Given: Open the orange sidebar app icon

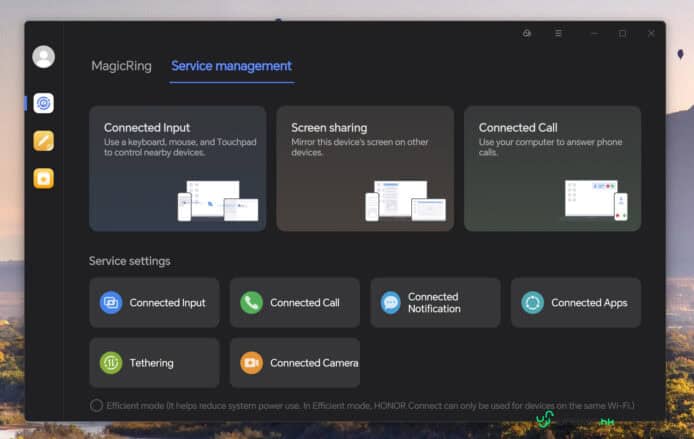Looking at the screenshot, I should coord(43,178).
